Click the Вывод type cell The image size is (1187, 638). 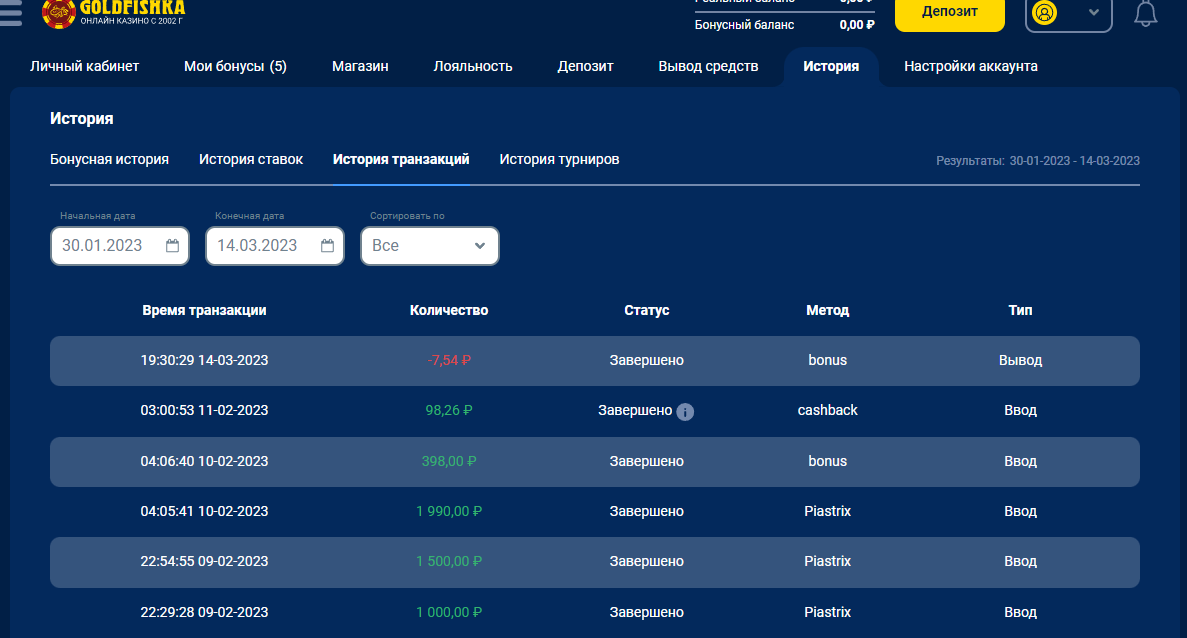pyautogui.click(x=1020, y=360)
